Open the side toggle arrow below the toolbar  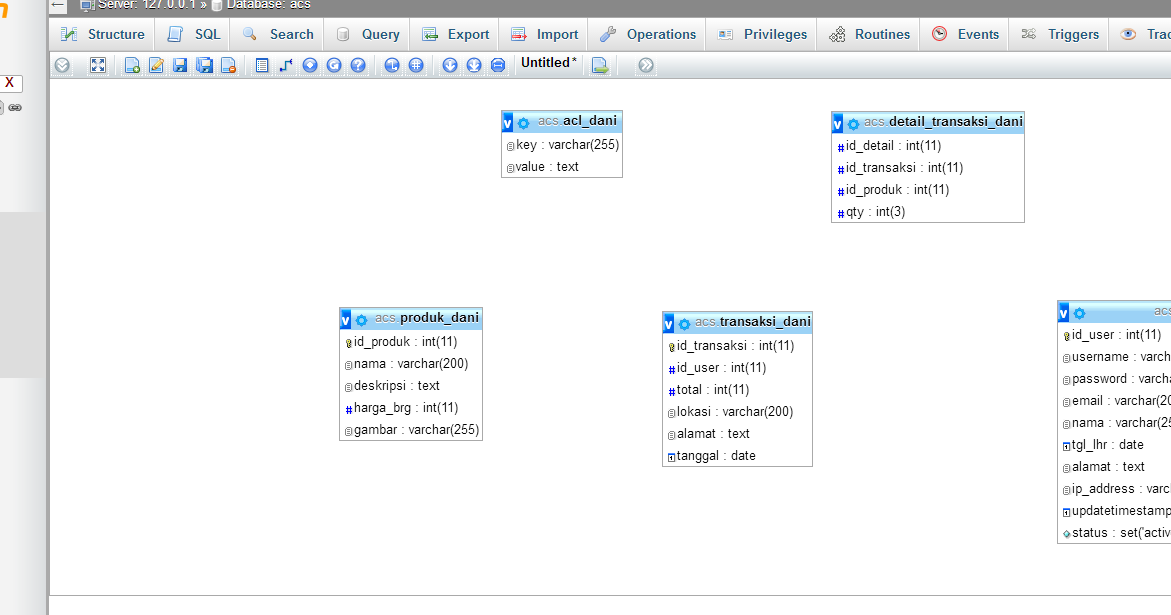(62, 65)
